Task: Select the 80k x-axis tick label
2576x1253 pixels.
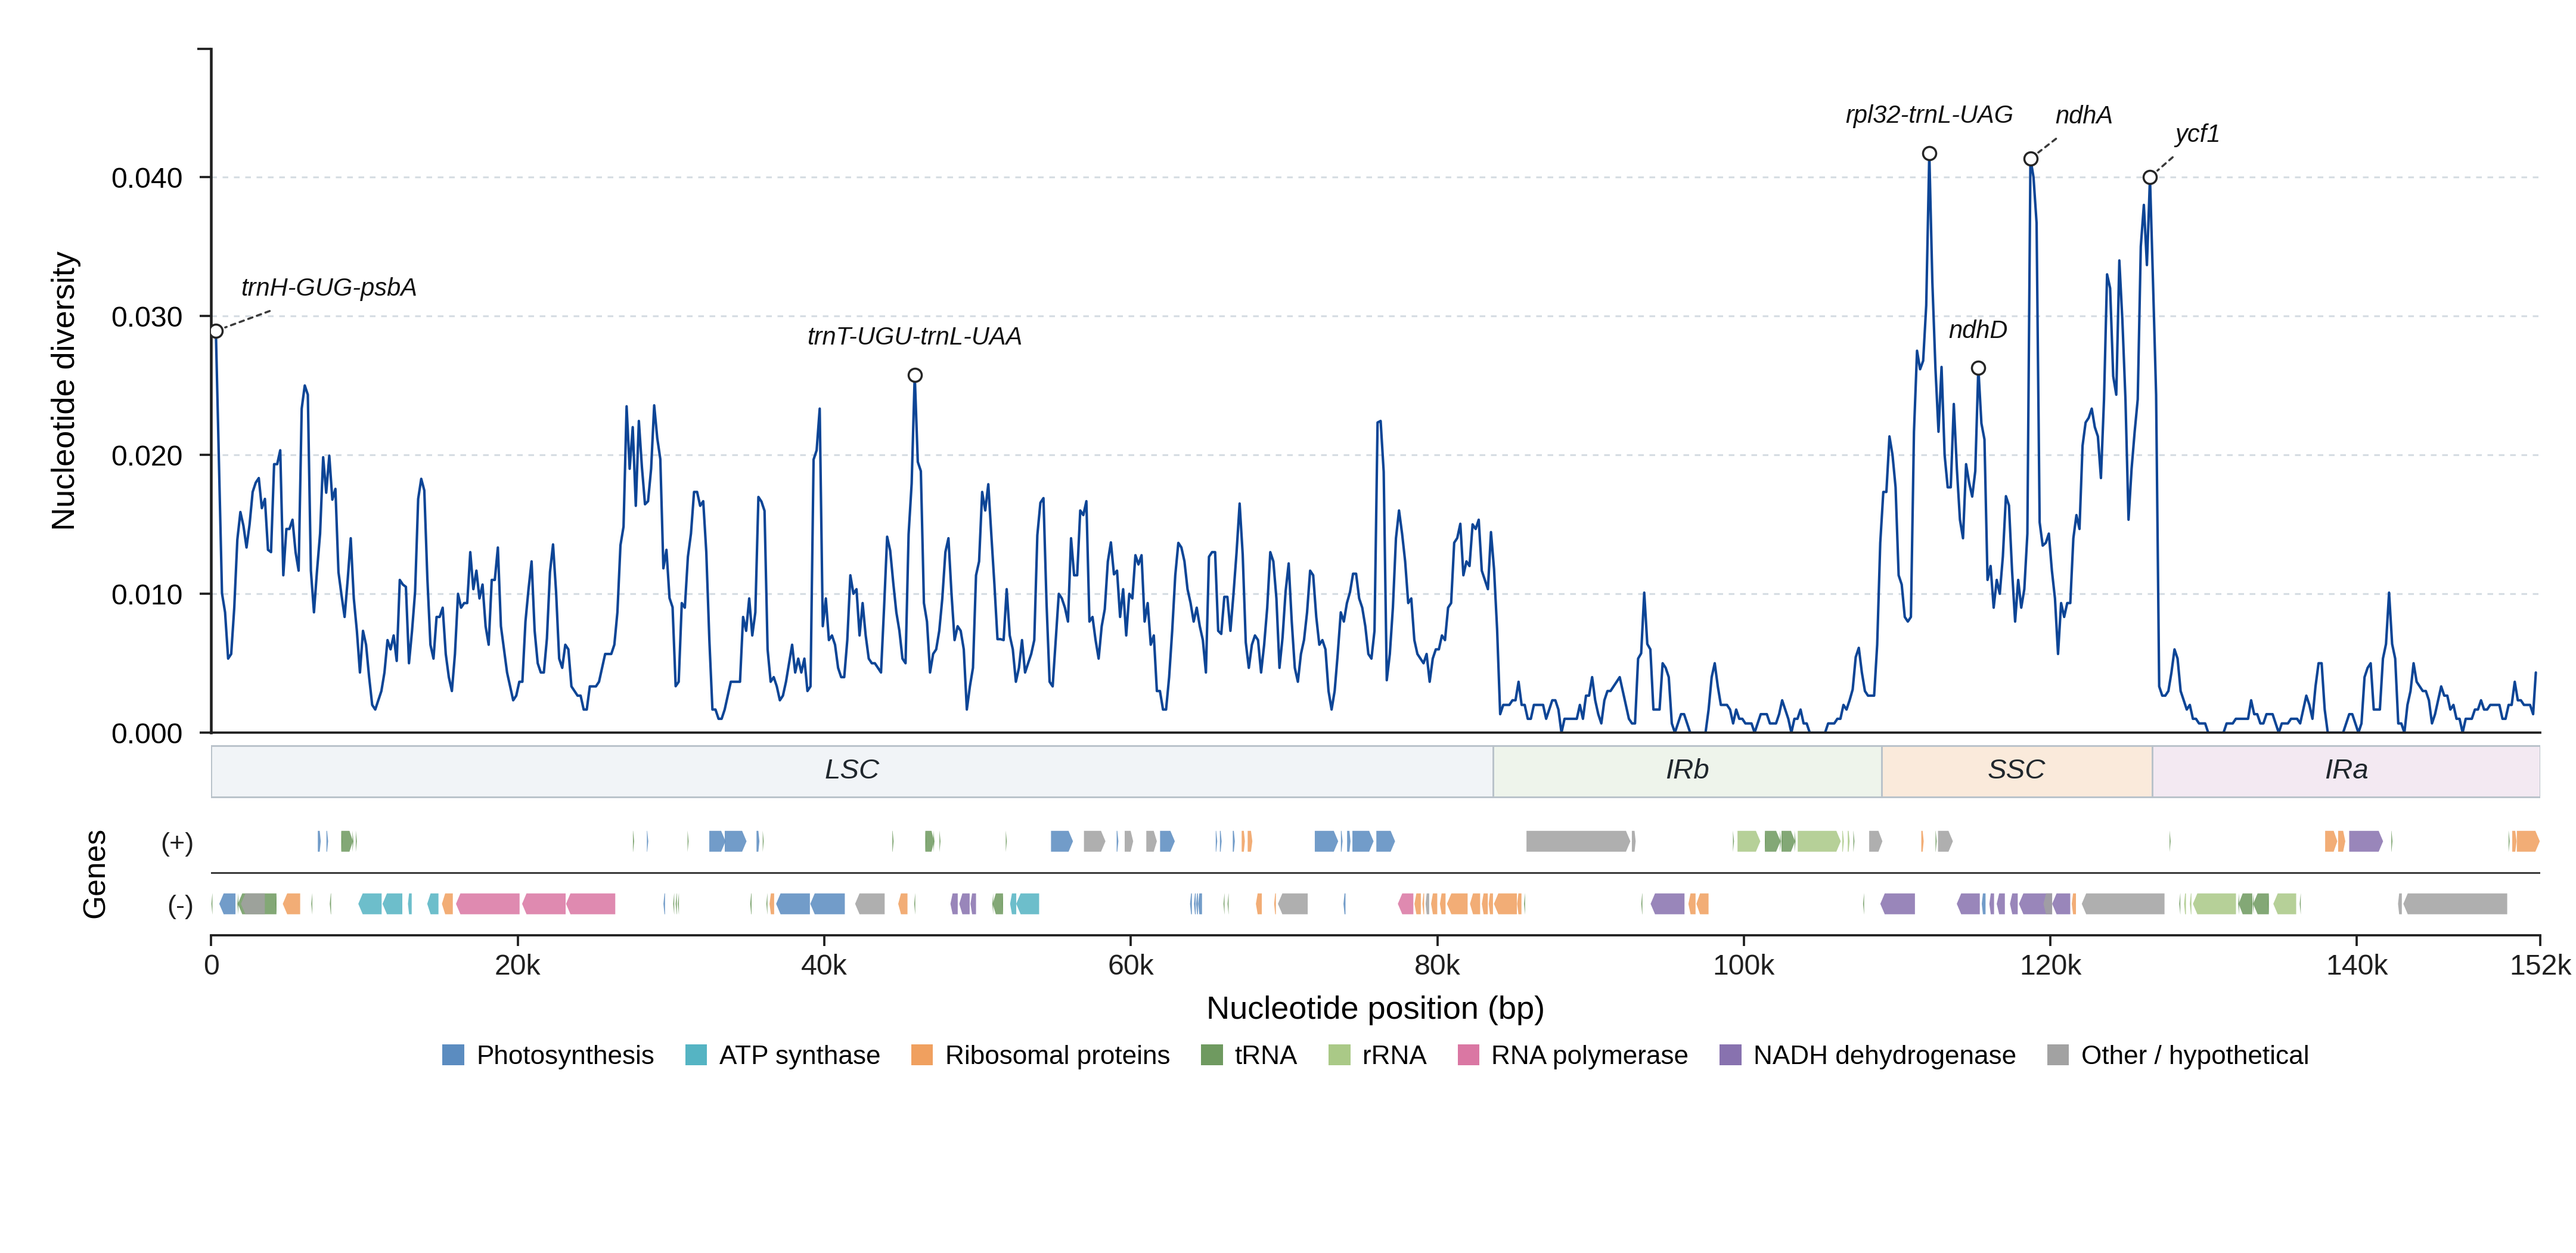Action: (1437, 966)
